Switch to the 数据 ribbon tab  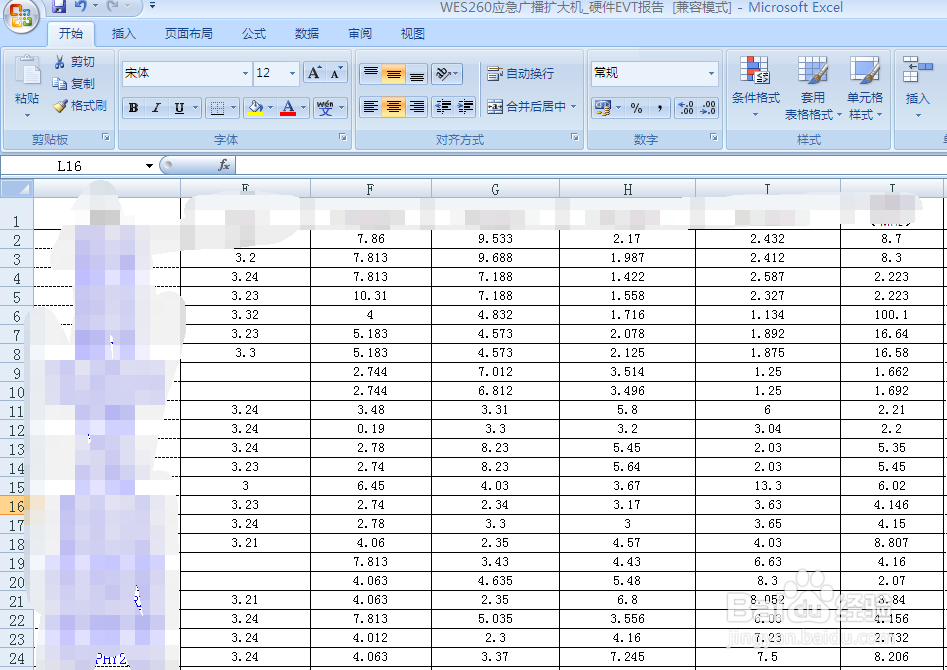pyautogui.click(x=306, y=33)
